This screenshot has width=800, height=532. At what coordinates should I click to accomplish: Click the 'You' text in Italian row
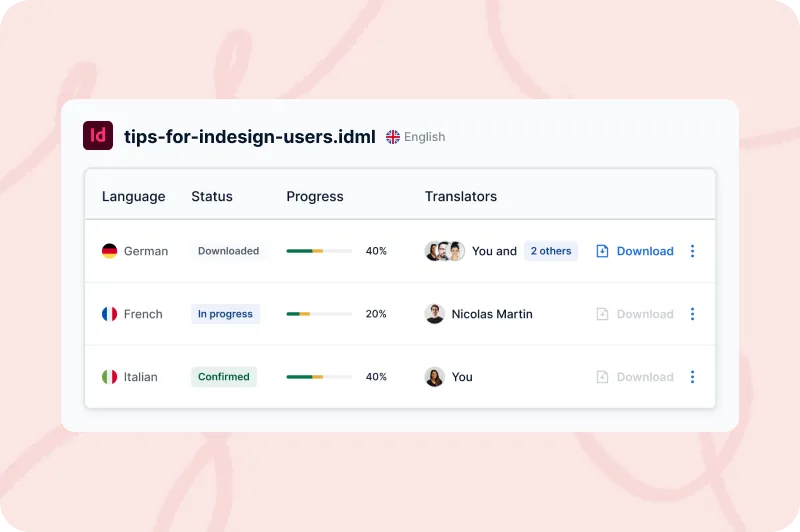click(x=462, y=377)
